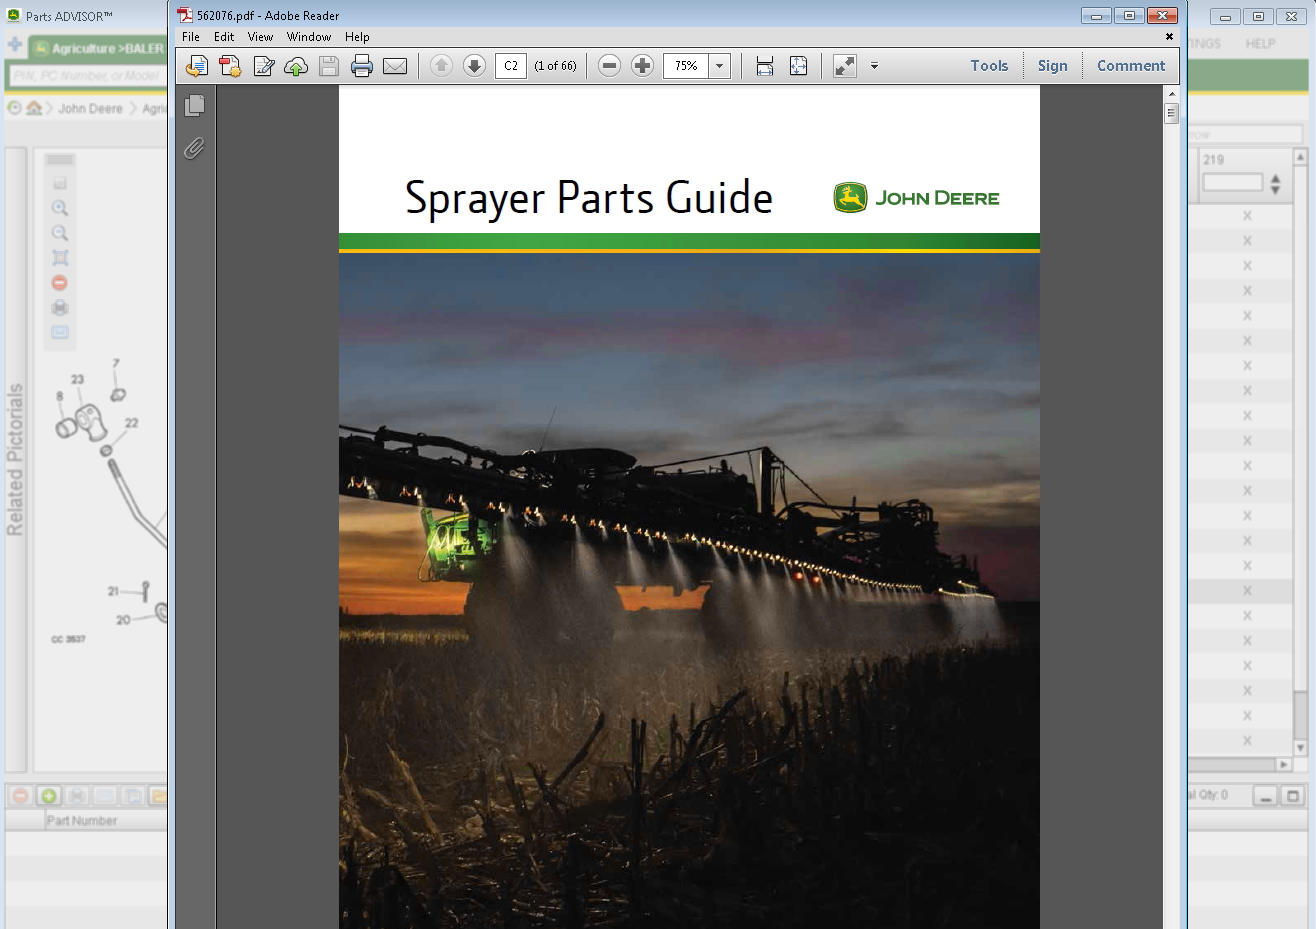Click the Part Number column header

coord(82,820)
